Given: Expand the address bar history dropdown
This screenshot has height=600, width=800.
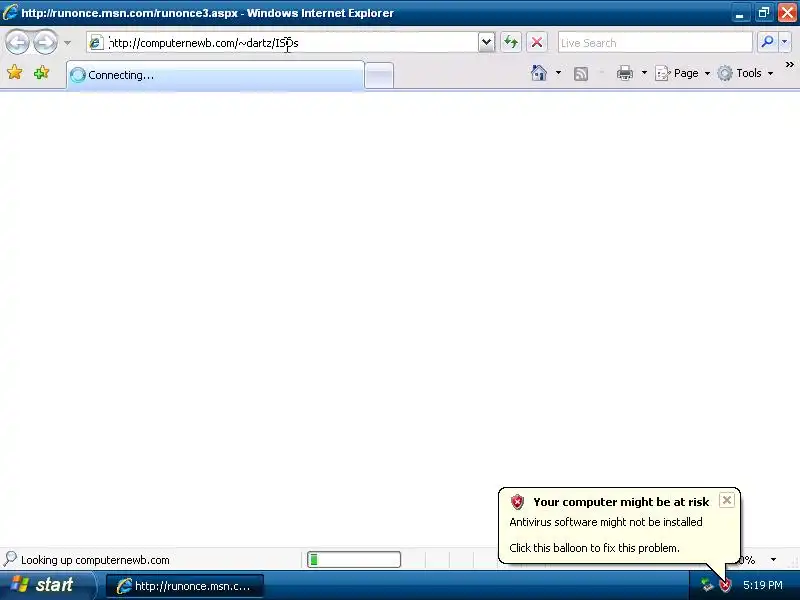Looking at the screenshot, I should pyautogui.click(x=486, y=42).
